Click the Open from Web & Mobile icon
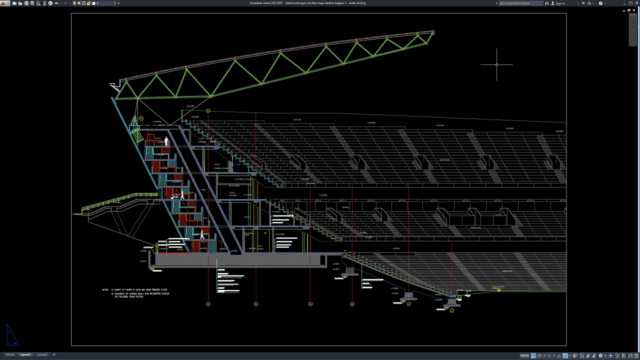Viewport: 640px width, 360px height. [x=38, y=3]
